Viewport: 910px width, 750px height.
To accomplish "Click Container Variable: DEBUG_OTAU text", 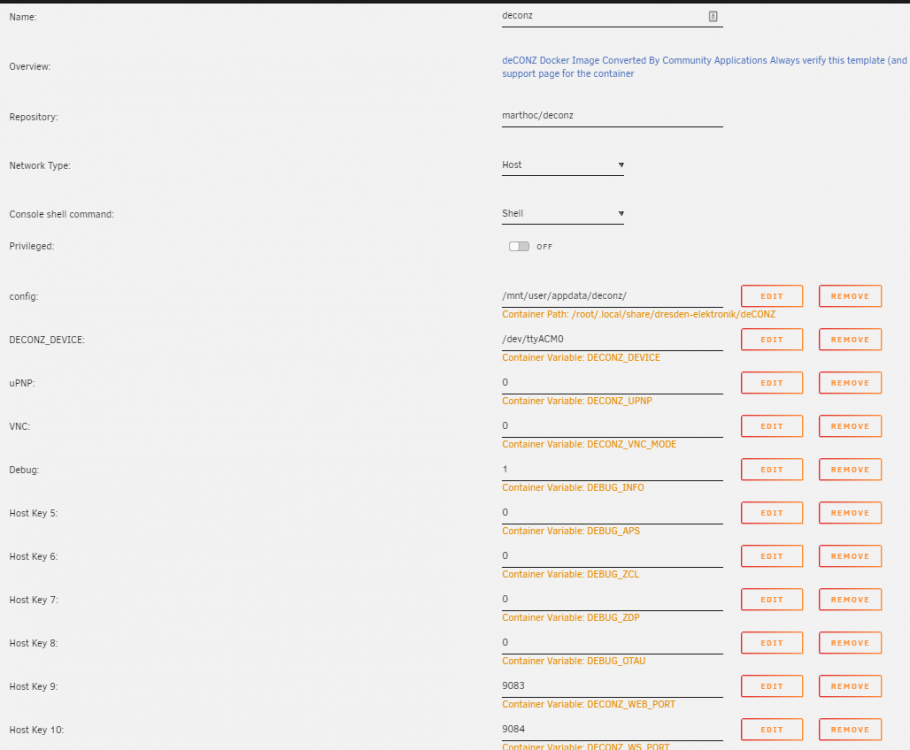I will click(573, 661).
